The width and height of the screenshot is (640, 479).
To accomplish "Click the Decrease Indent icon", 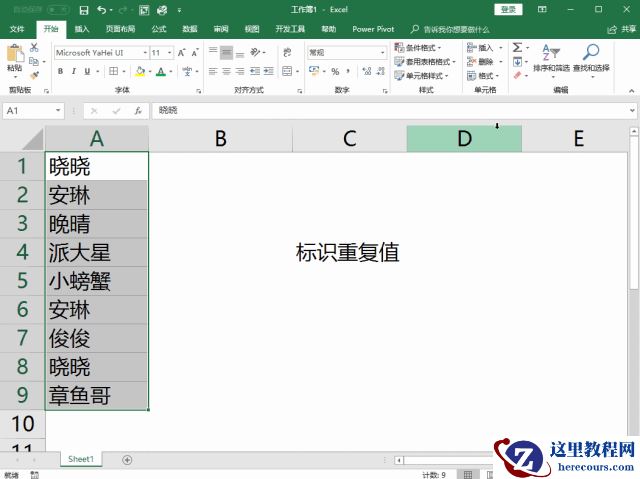I will tap(255, 71).
